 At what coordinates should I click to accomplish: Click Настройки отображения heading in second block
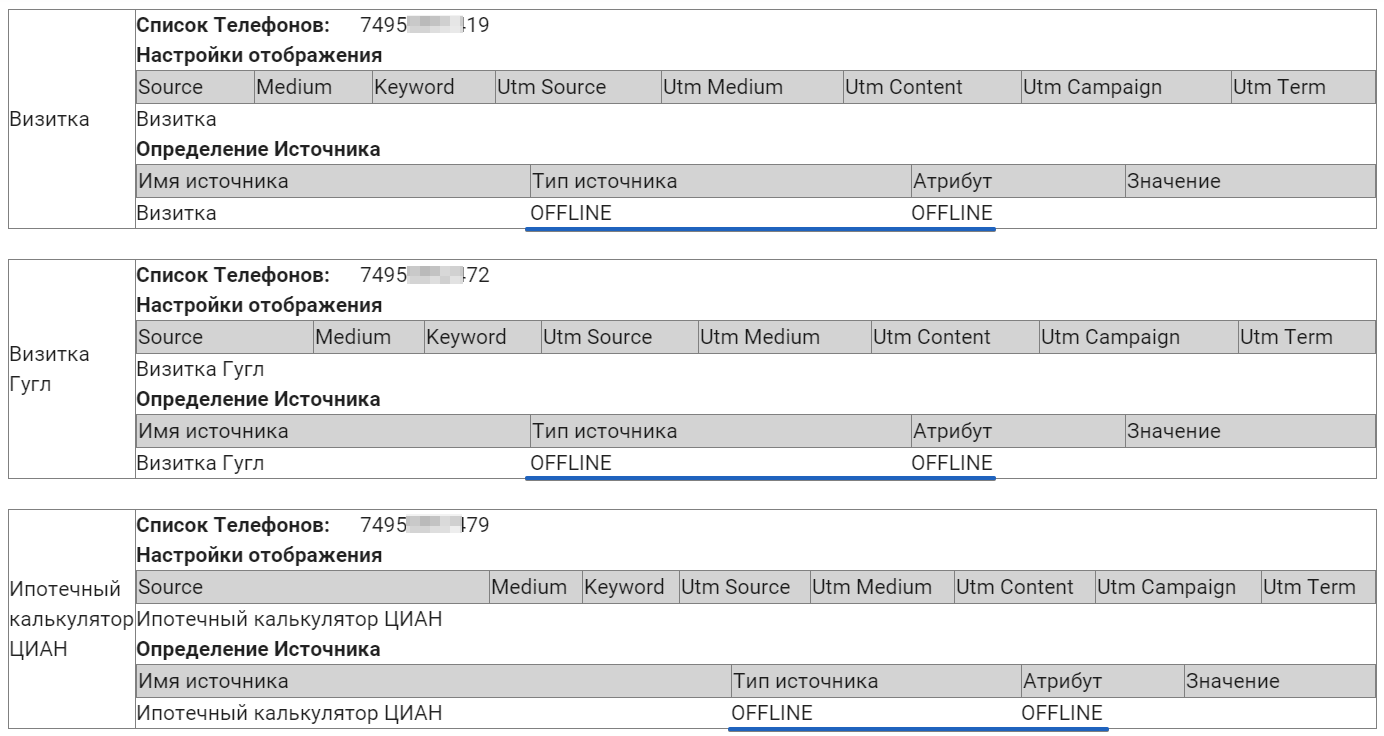click(259, 305)
